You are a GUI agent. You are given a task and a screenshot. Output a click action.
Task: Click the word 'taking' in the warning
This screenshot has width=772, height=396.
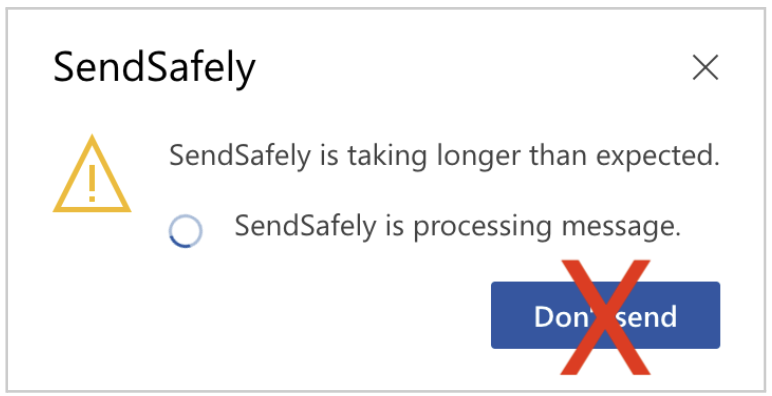pyautogui.click(x=387, y=157)
